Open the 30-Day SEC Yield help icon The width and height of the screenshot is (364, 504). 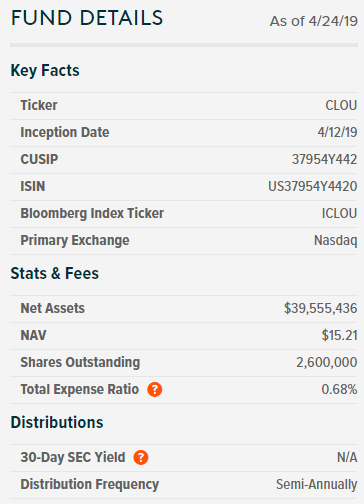coord(141,457)
